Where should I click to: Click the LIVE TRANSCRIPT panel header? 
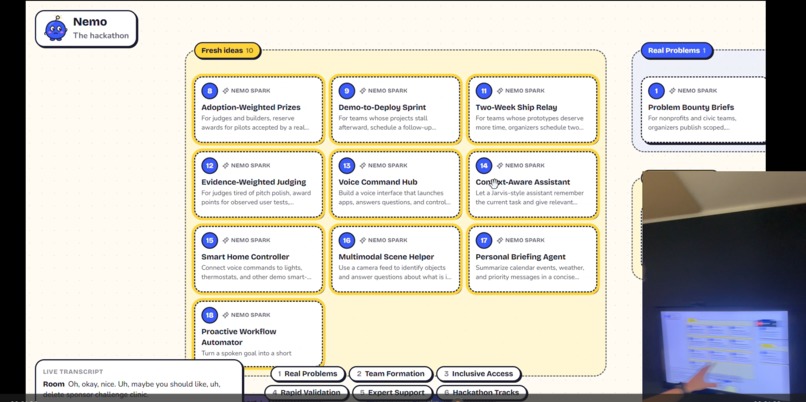pos(73,372)
